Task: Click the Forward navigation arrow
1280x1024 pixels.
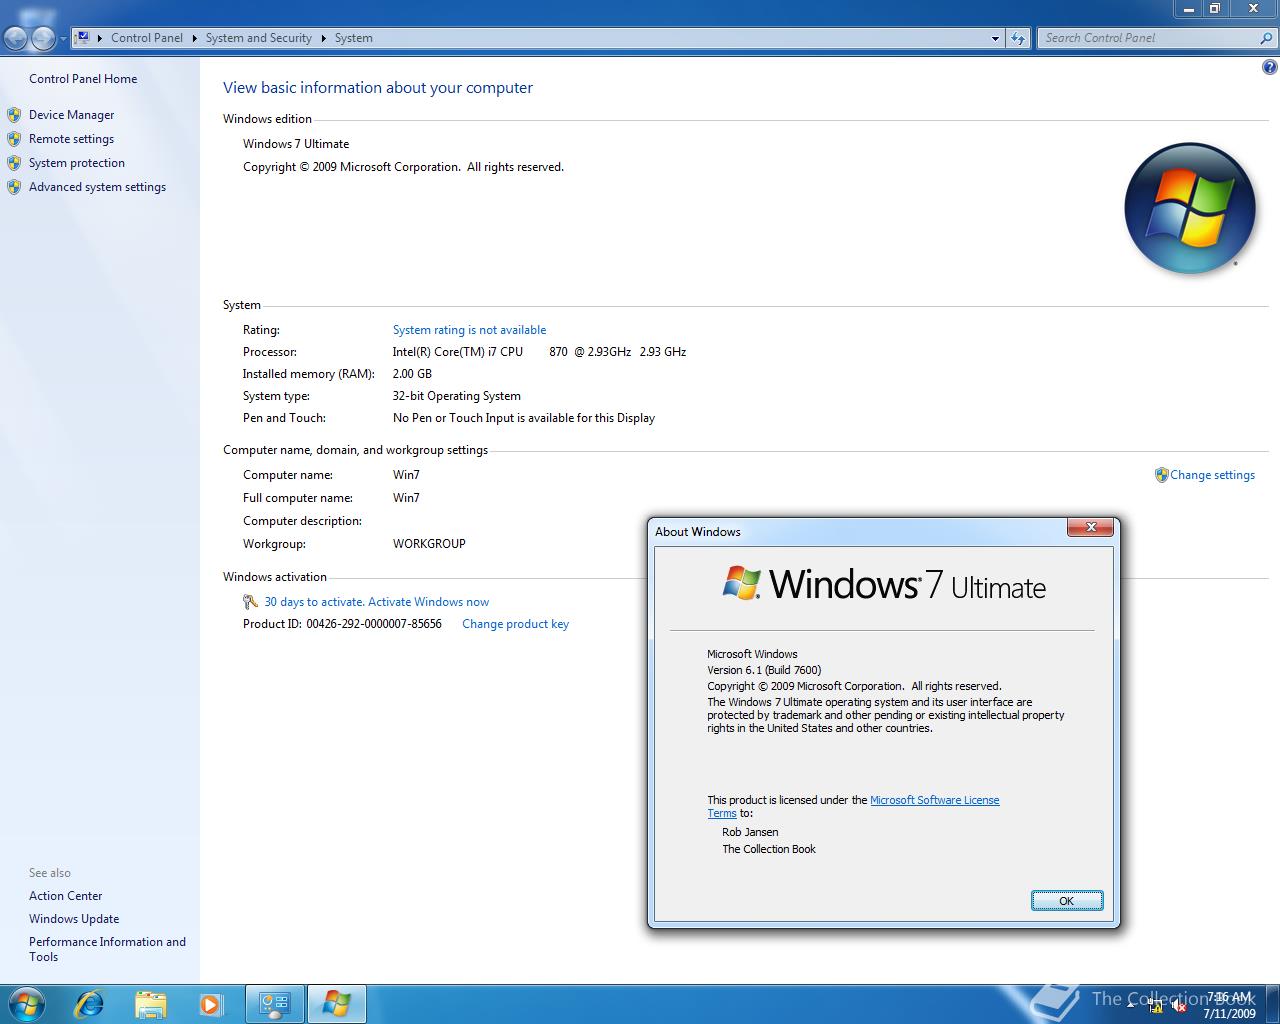Action: click(x=43, y=38)
